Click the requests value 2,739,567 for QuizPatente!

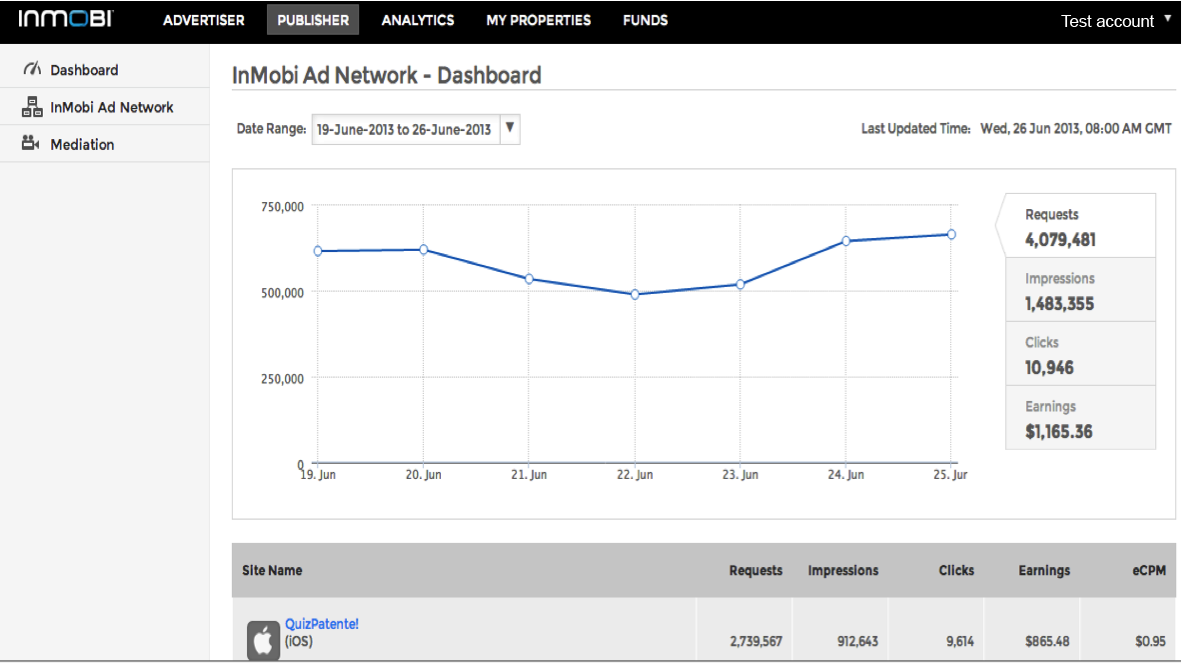coord(755,641)
